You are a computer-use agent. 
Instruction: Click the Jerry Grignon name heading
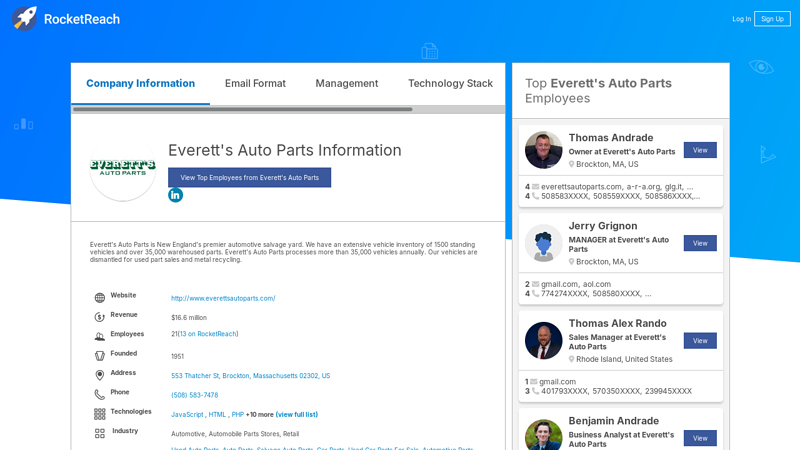(x=603, y=226)
